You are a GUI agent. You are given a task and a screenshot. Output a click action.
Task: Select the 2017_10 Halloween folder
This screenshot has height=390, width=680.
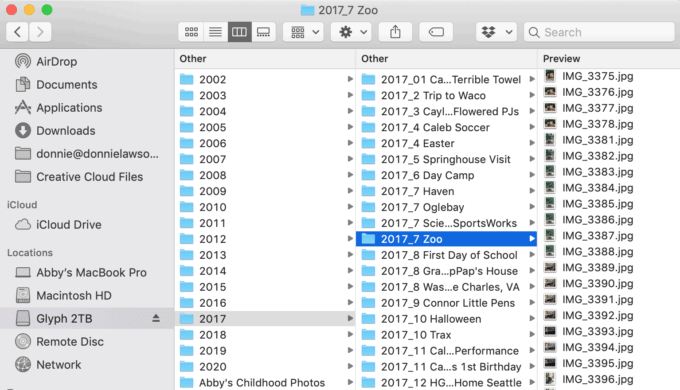[446, 318]
